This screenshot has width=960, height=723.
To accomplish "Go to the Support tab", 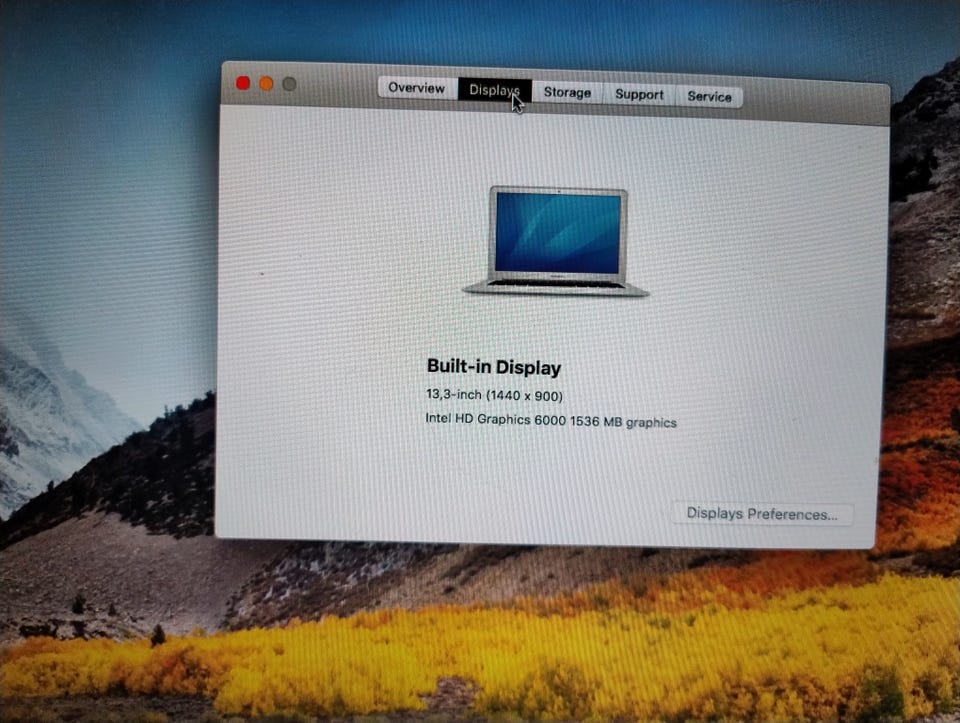I will click(639, 94).
